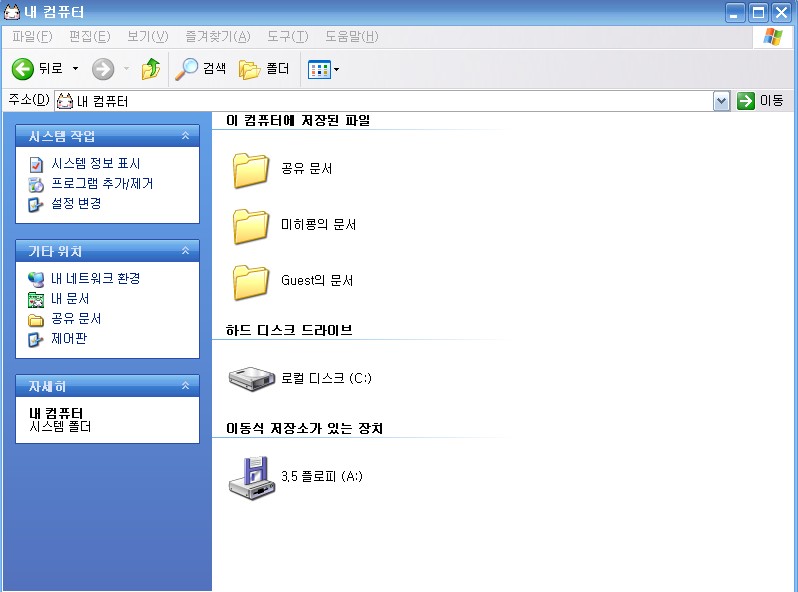Open the Back button history dropdown arrow
This screenshot has width=798, height=592.
(x=75, y=69)
